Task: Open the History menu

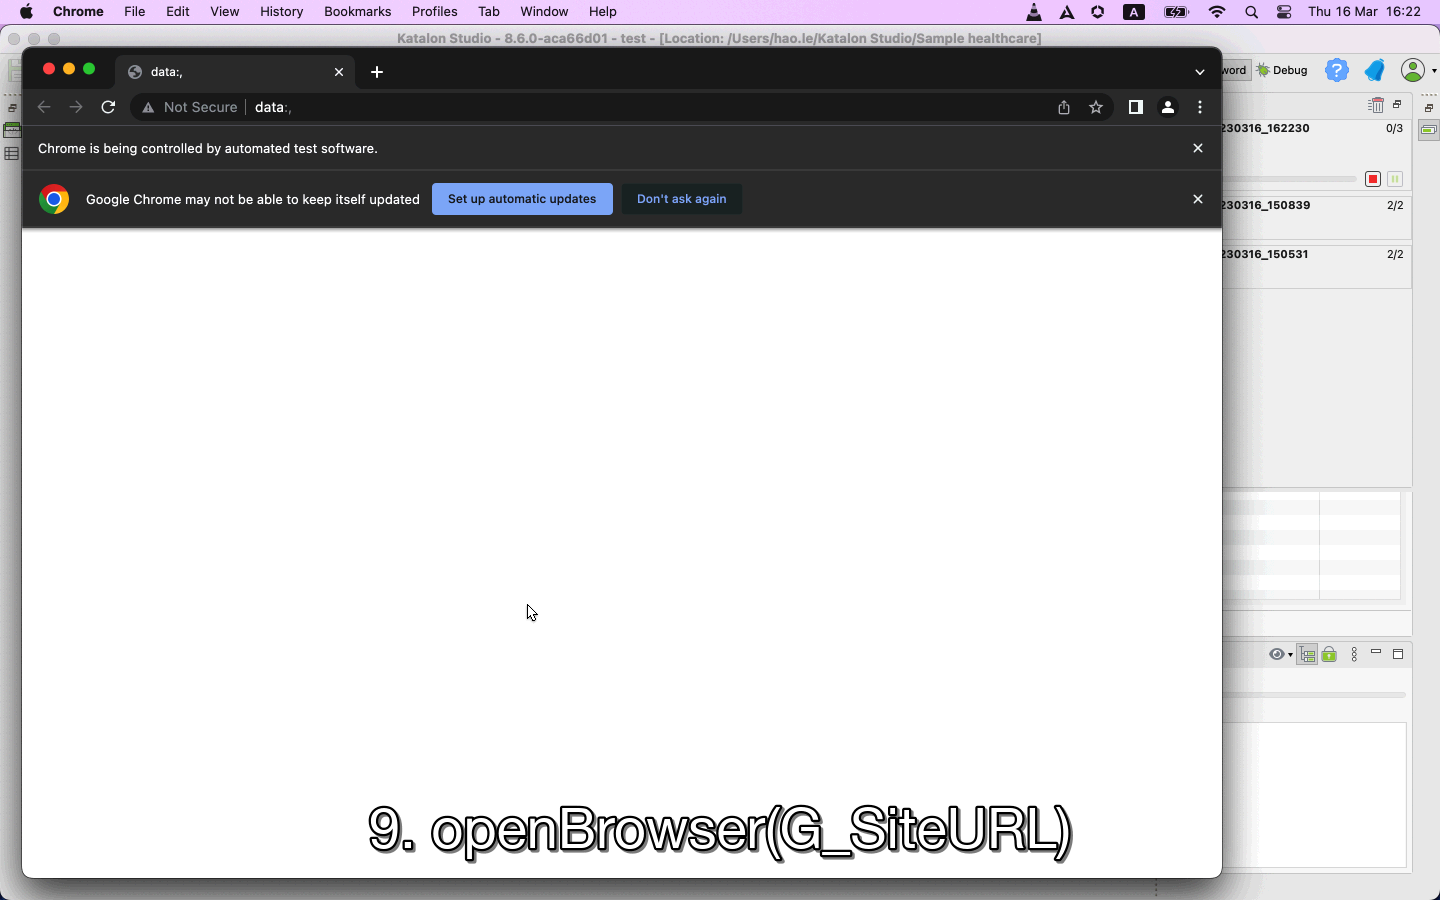Action: [x=281, y=12]
